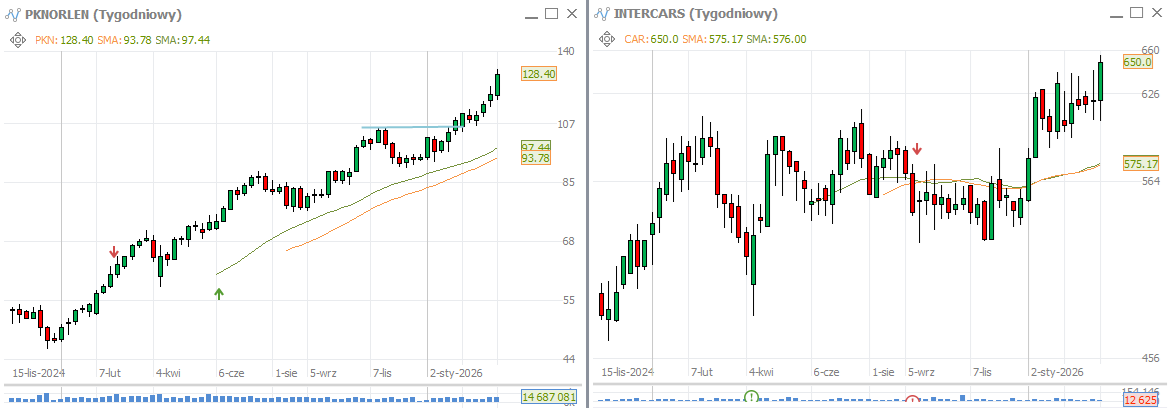1168x408 pixels.
Task: Click the INTERCARS chart type icon in title
Action: 601,13
